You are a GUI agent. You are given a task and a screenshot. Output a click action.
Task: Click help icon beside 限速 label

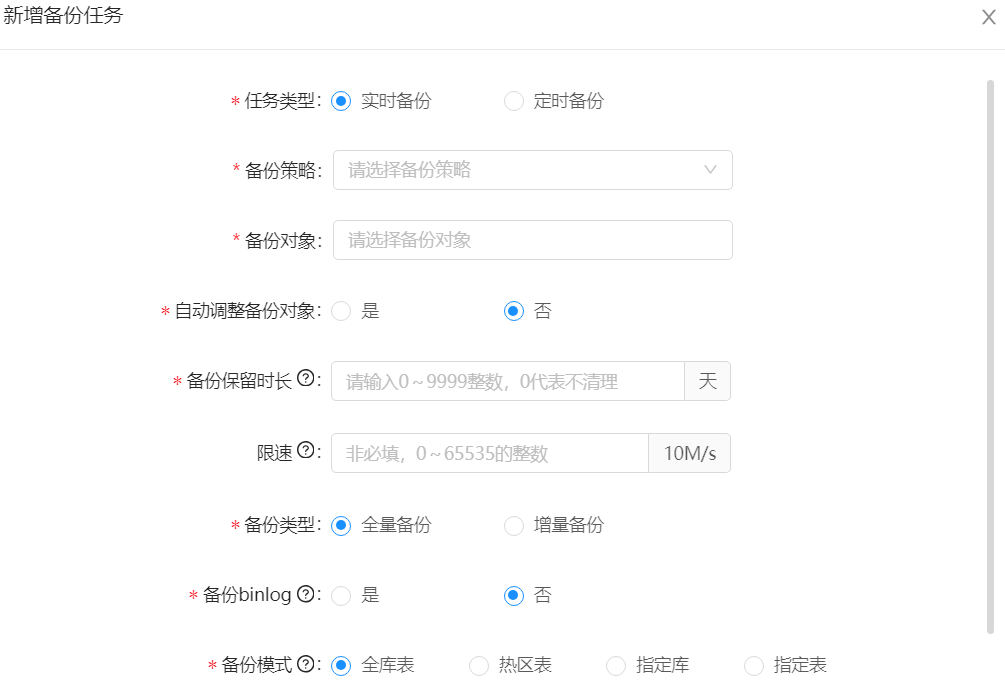(306, 451)
